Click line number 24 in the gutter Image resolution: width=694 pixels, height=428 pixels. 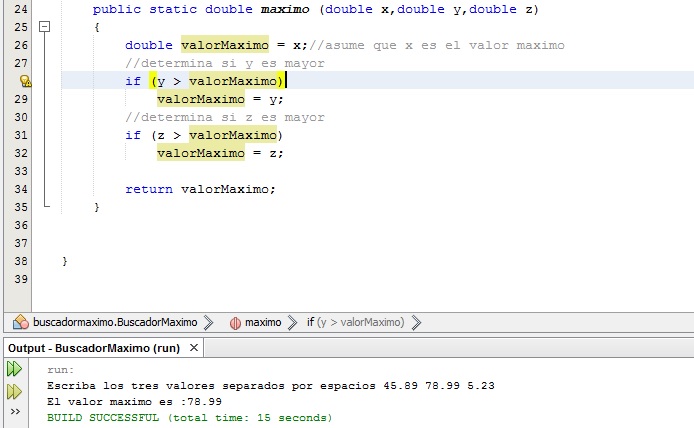pyautogui.click(x=22, y=9)
